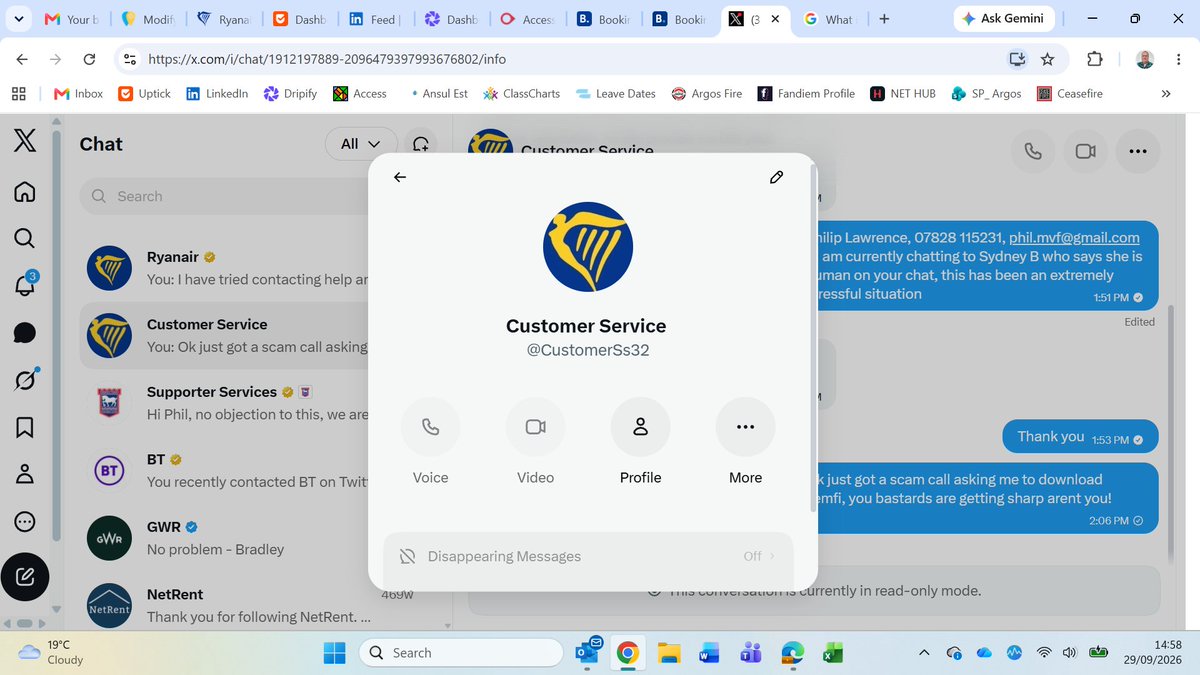Open Outlook from taskbar
Image resolution: width=1200 pixels, height=675 pixels.
(588, 652)
